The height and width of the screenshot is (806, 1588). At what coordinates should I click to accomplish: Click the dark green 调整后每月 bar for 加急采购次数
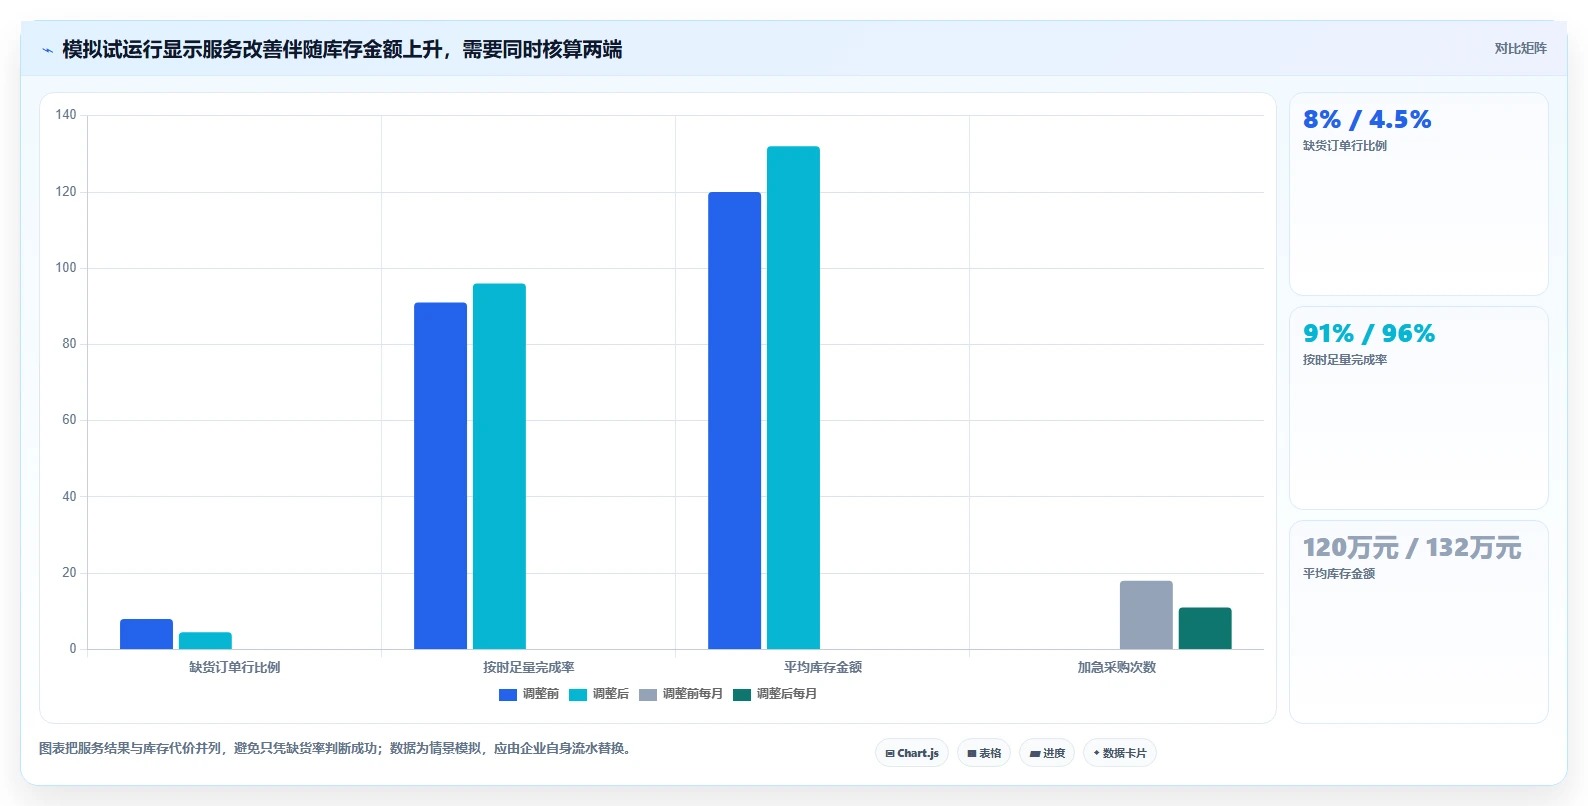pyautogui.click(x=1205, y=628)
